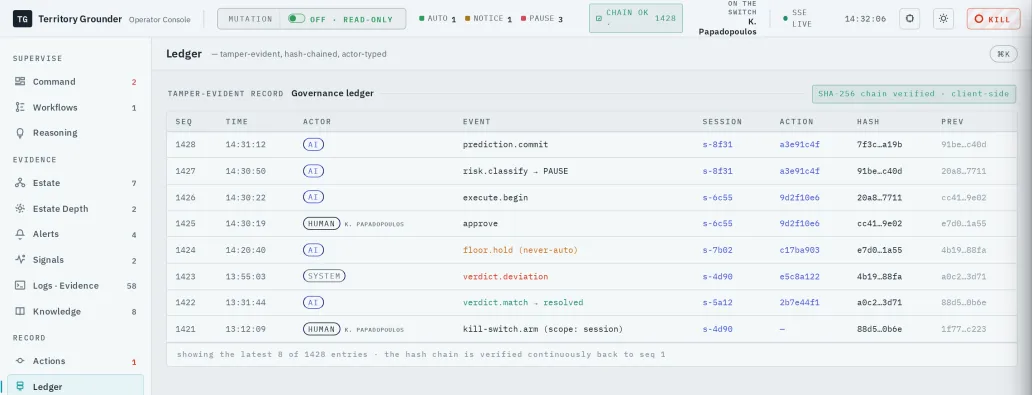Select the approve event text
This screenshot has width=1032, height=395.
tap(480, 224)
